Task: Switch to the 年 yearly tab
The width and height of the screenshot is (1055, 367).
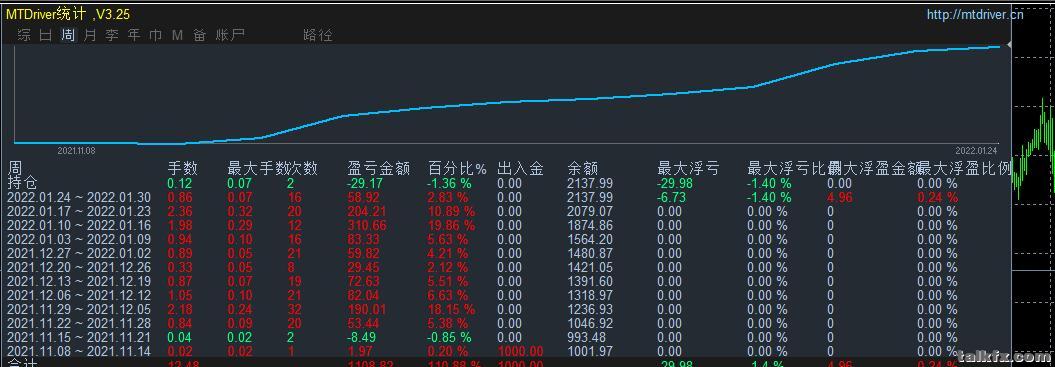Action: click(x=135, y=35)
